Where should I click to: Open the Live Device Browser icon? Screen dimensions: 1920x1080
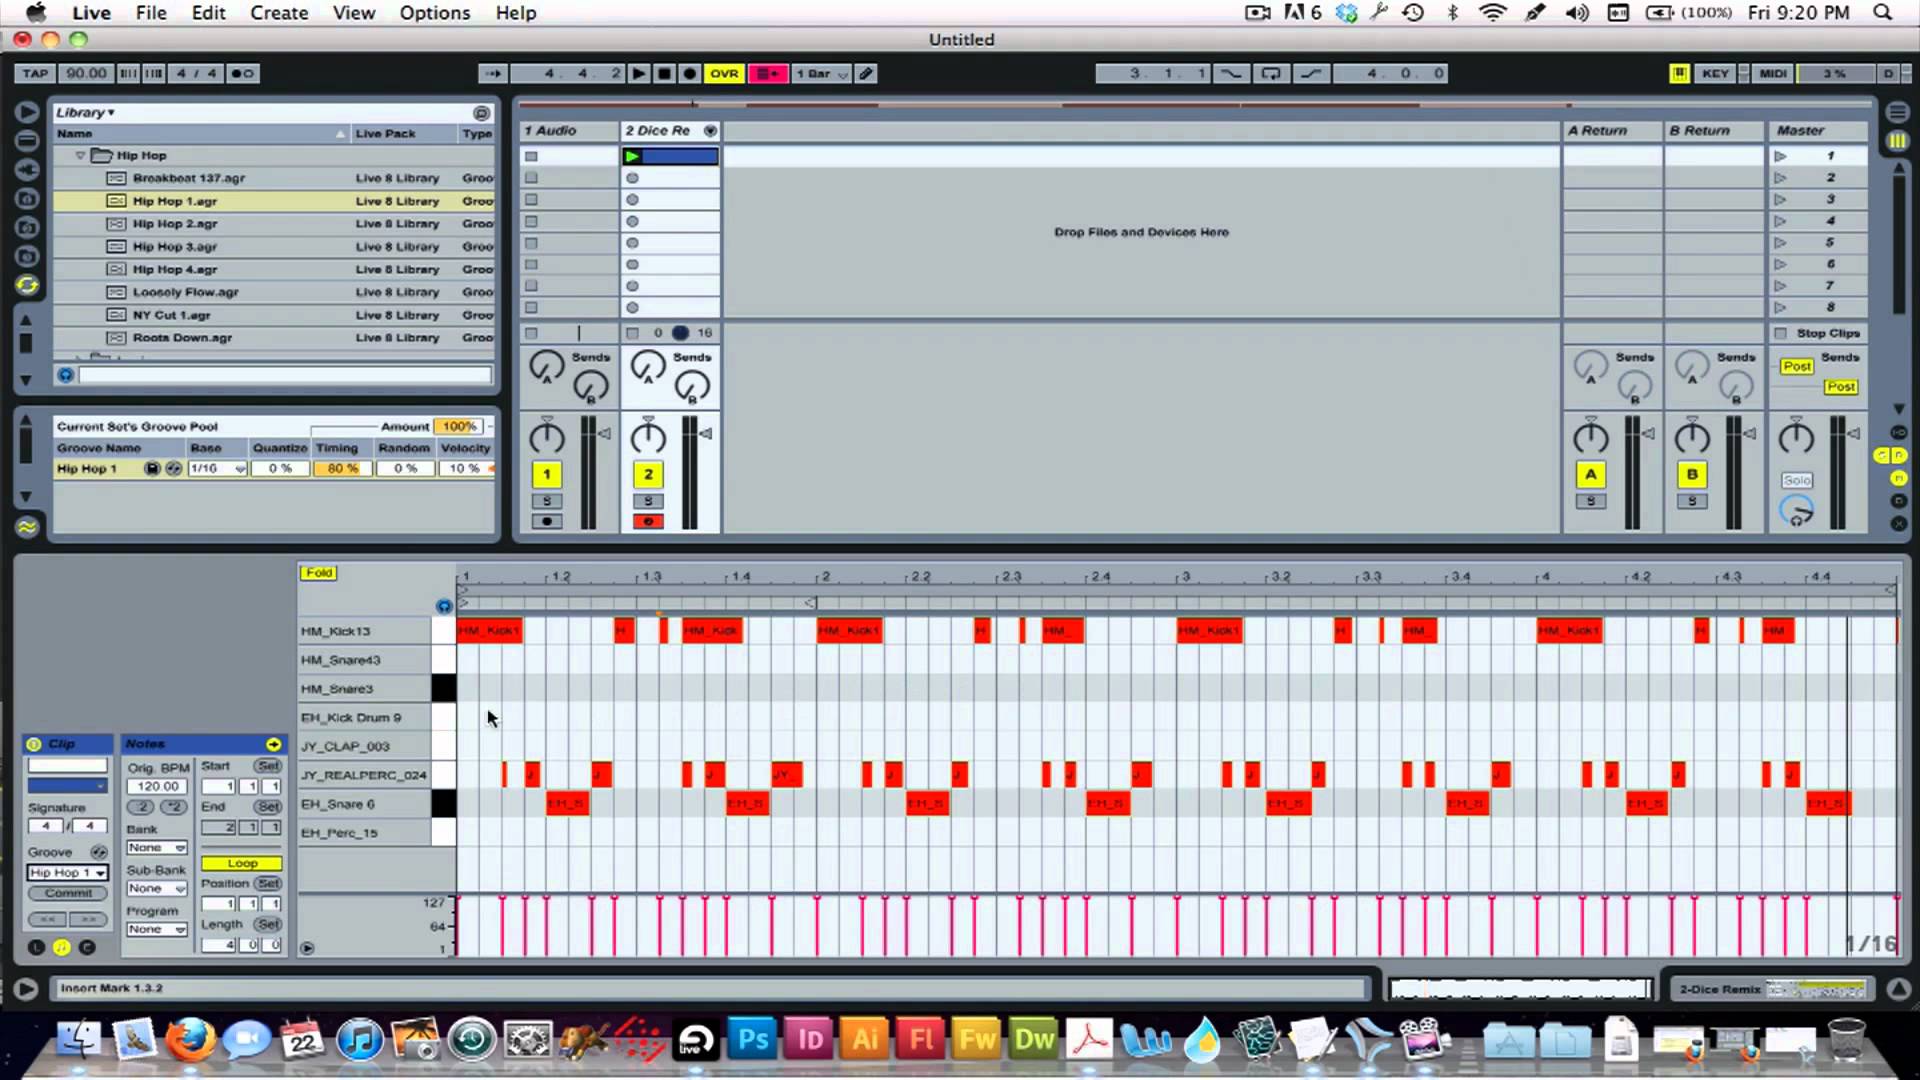(27, 141)
